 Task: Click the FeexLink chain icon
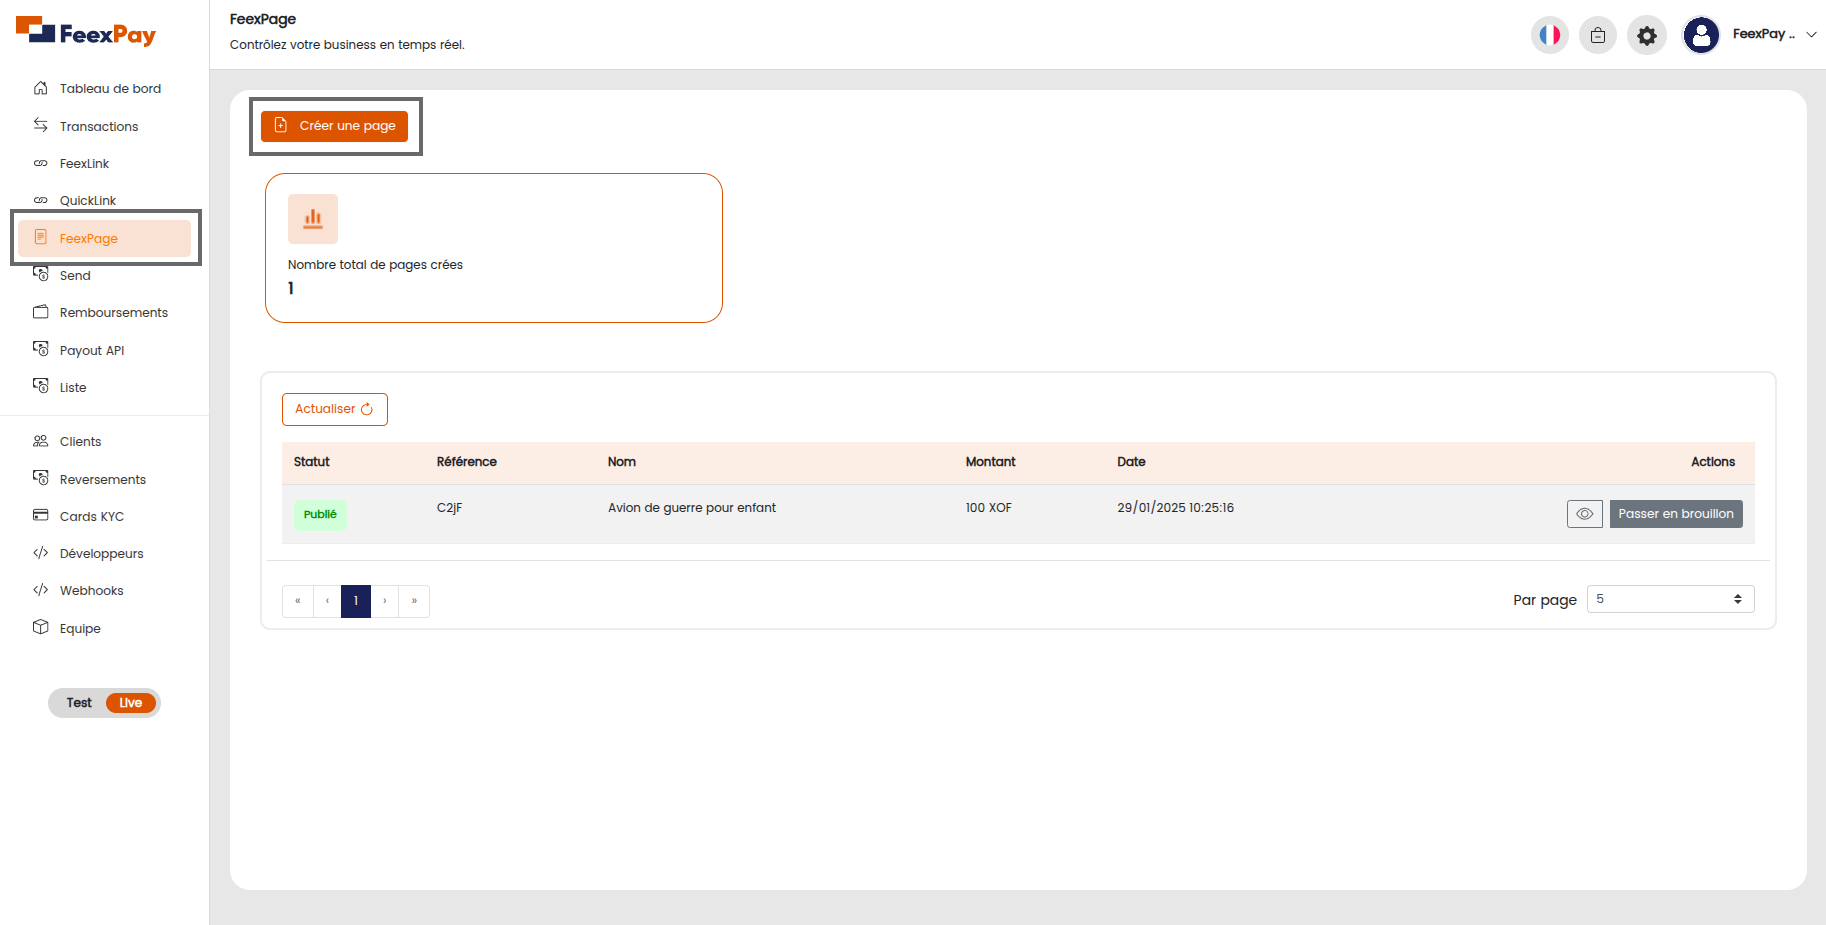coord(41,163)
